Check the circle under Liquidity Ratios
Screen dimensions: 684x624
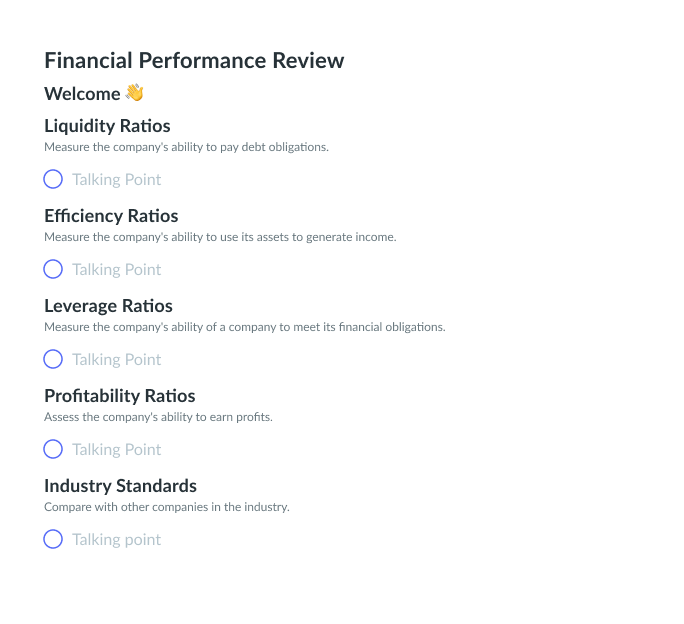tap(53, 179)
